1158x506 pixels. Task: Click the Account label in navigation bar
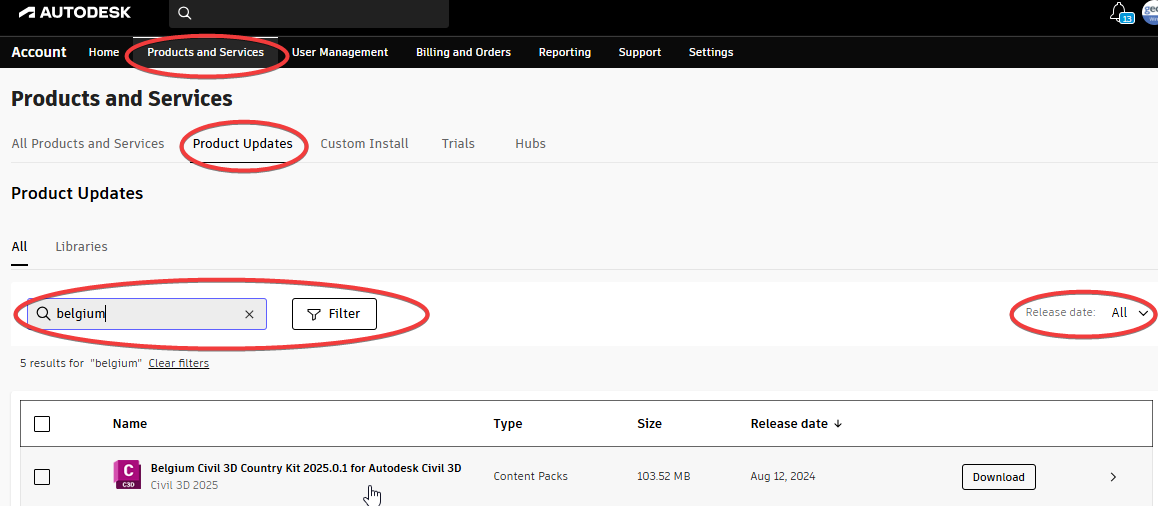tap(39, 52)
